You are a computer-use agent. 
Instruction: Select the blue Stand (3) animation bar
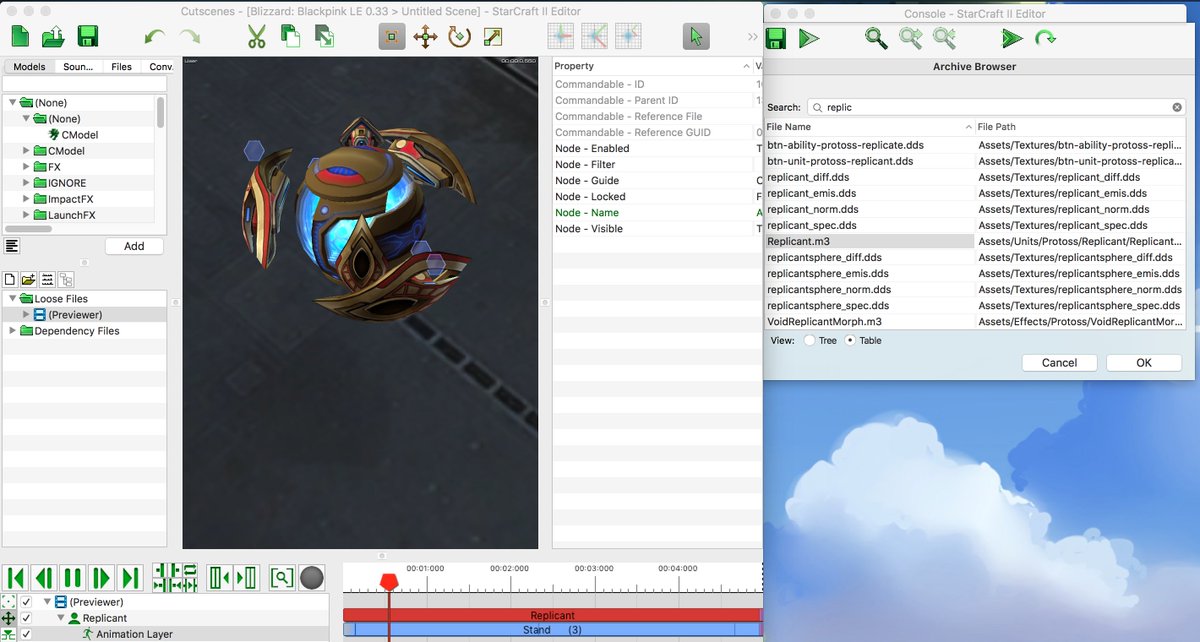(552, 630)
